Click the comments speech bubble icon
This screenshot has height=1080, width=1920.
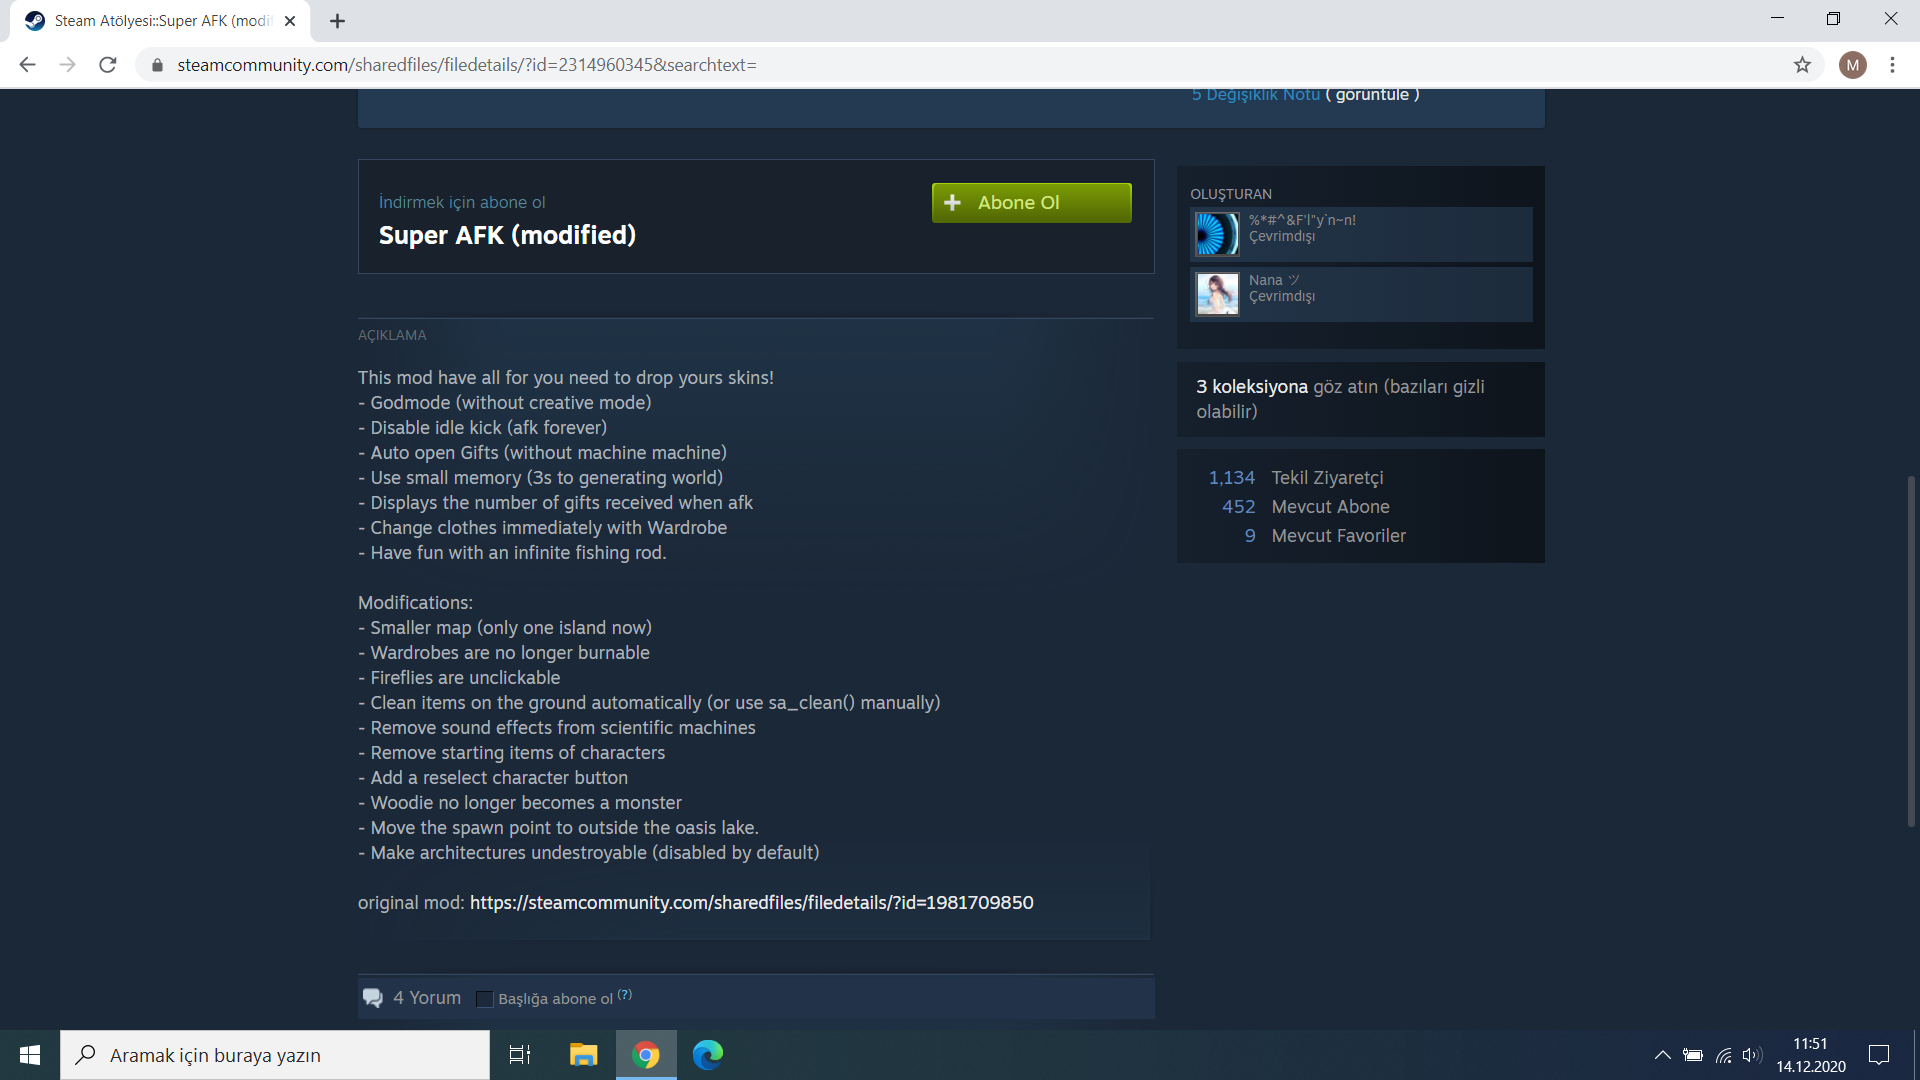point(372,998)
